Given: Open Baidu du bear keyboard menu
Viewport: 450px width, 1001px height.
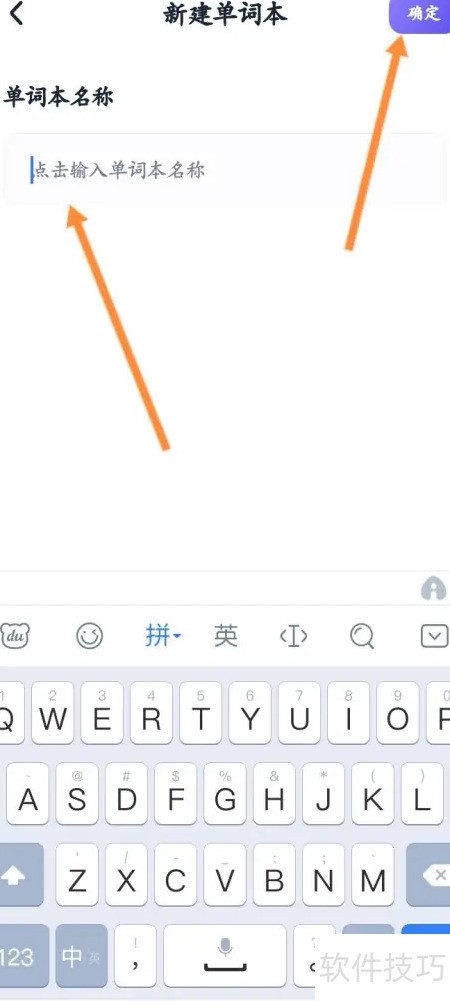Looking at the screenshot, I should pyautogui.click(x=14, y=636).
